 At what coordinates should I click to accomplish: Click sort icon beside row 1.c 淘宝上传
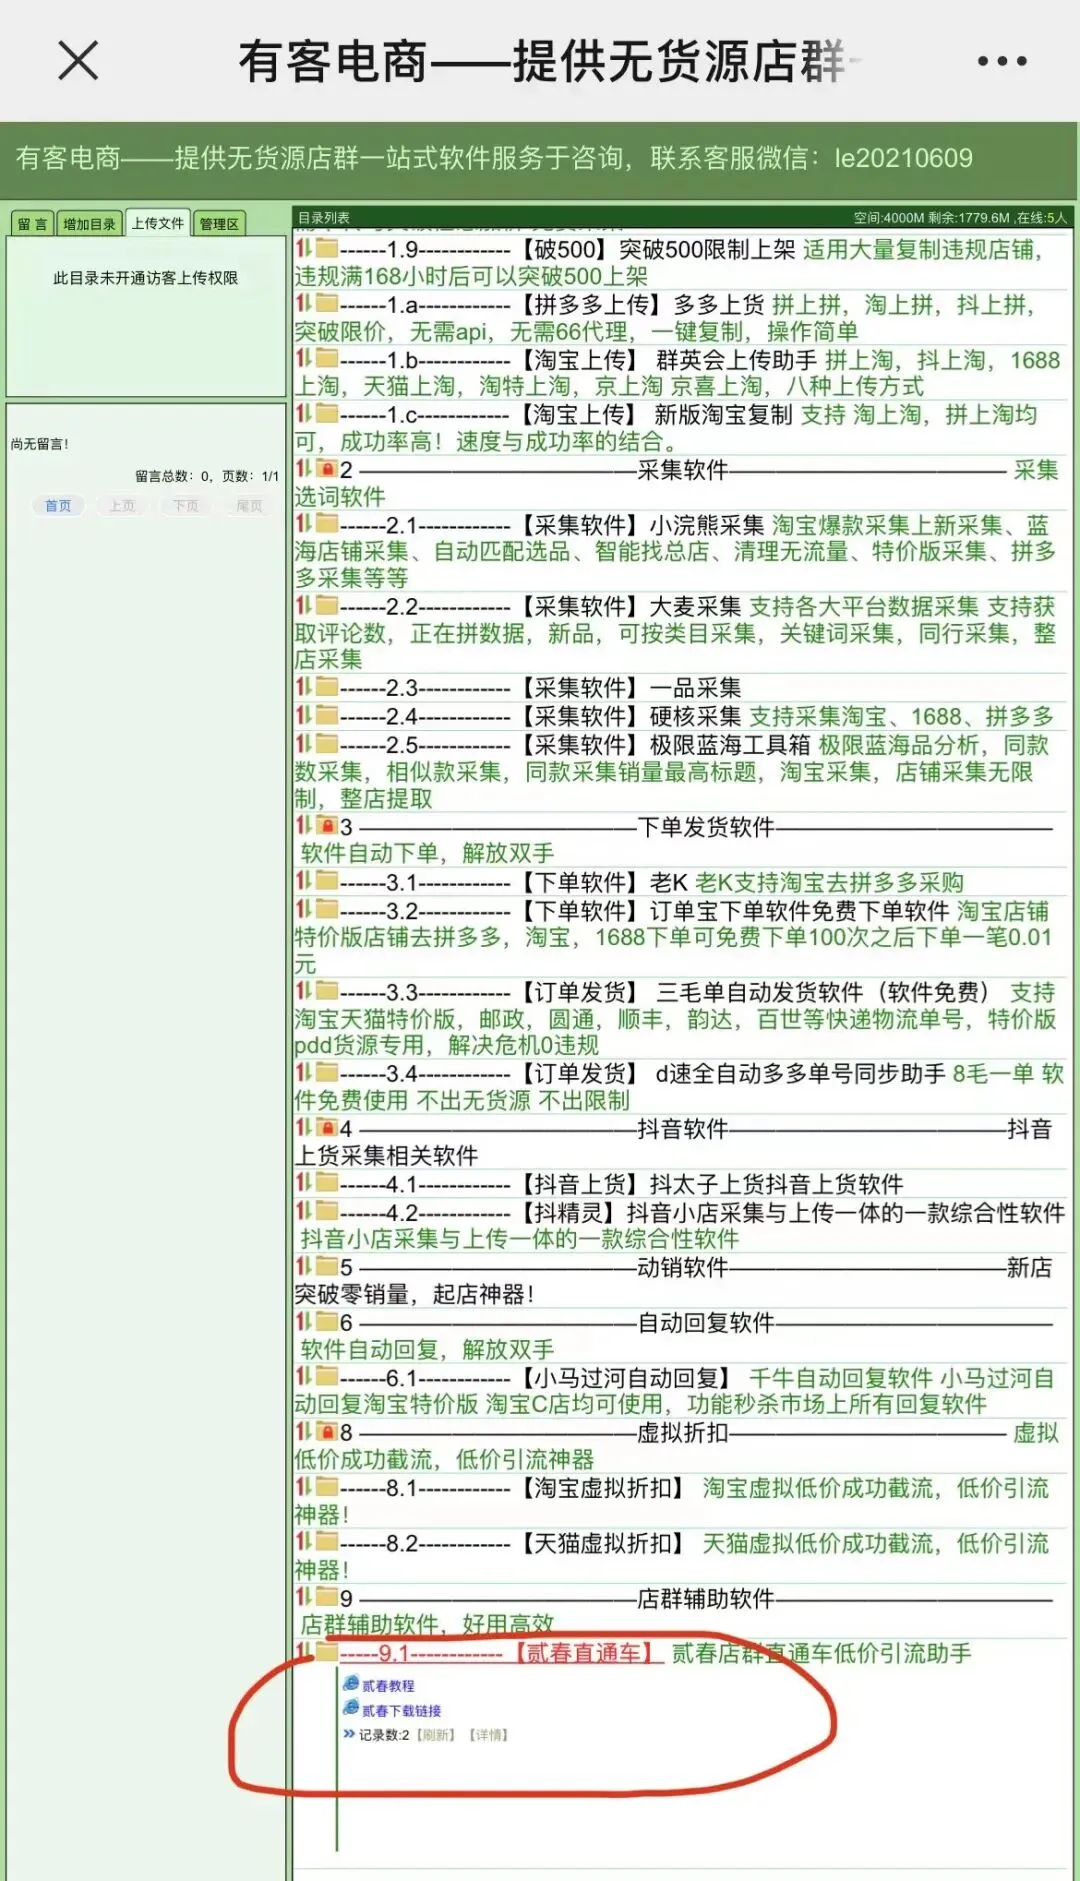[x=304, y=413]
